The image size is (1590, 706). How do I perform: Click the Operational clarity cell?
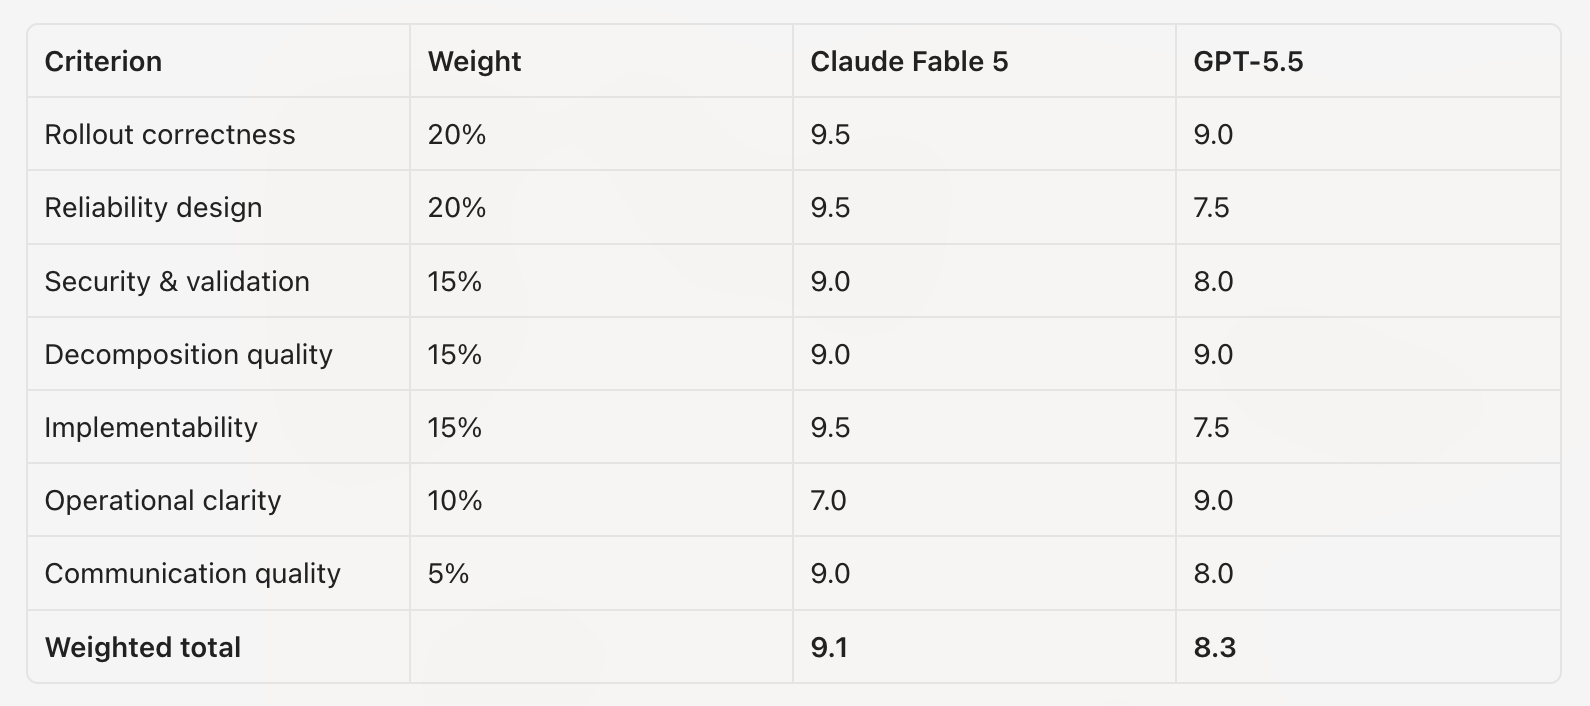(x=163, y=500)
